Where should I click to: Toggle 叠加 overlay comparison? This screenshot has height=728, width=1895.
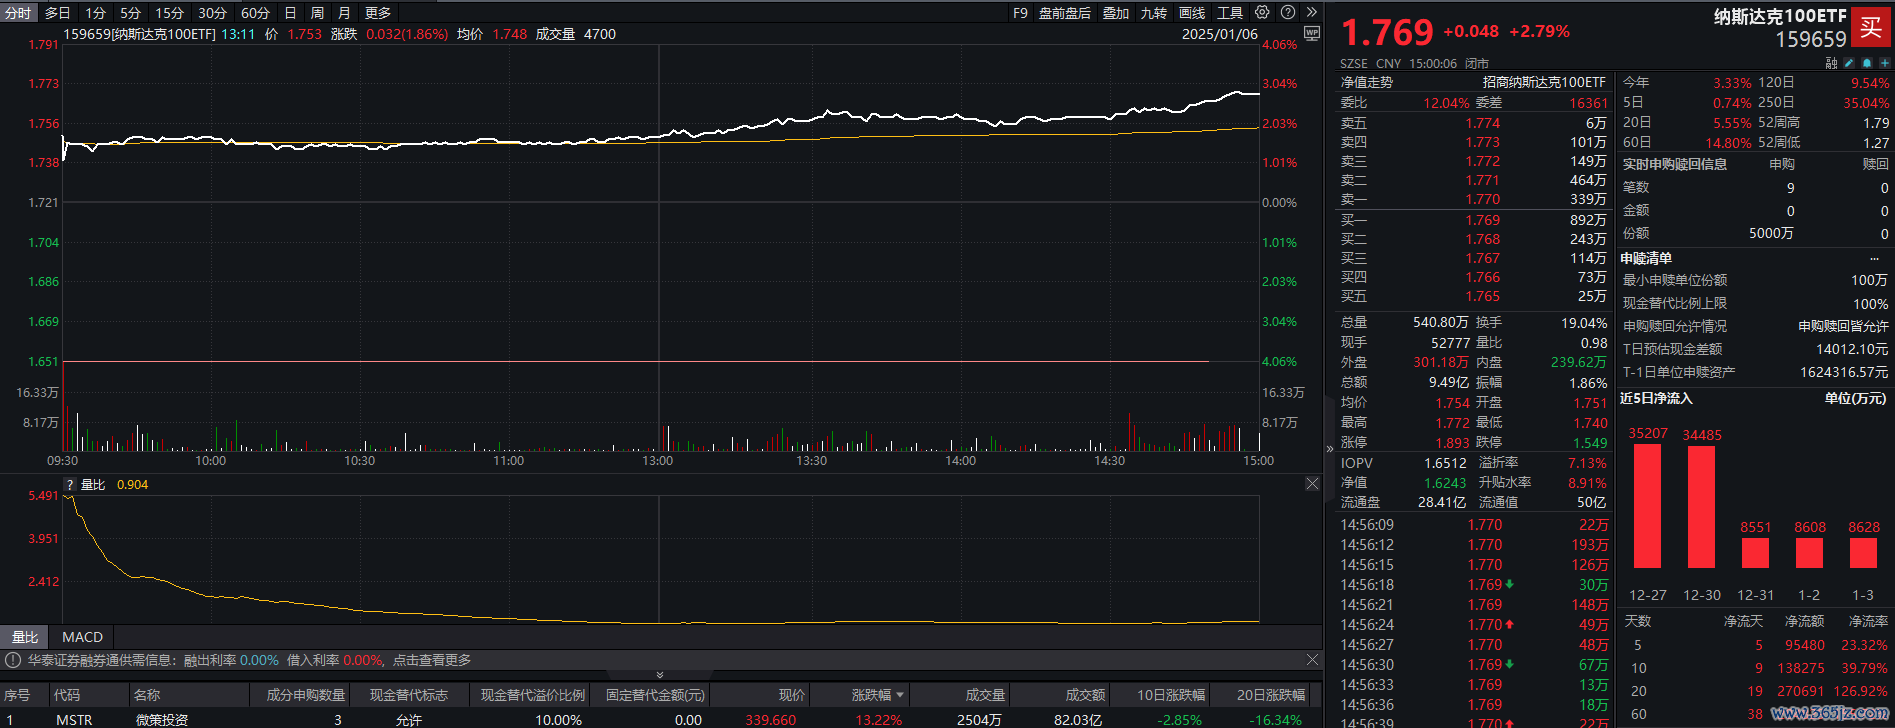pyautogui.click(x=1115, y=13)
